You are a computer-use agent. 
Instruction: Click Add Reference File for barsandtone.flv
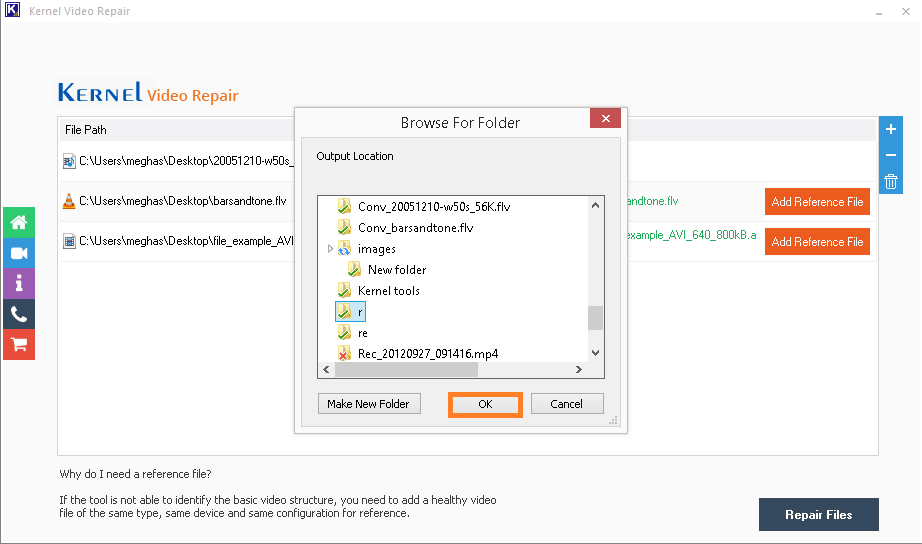point(817,202)
